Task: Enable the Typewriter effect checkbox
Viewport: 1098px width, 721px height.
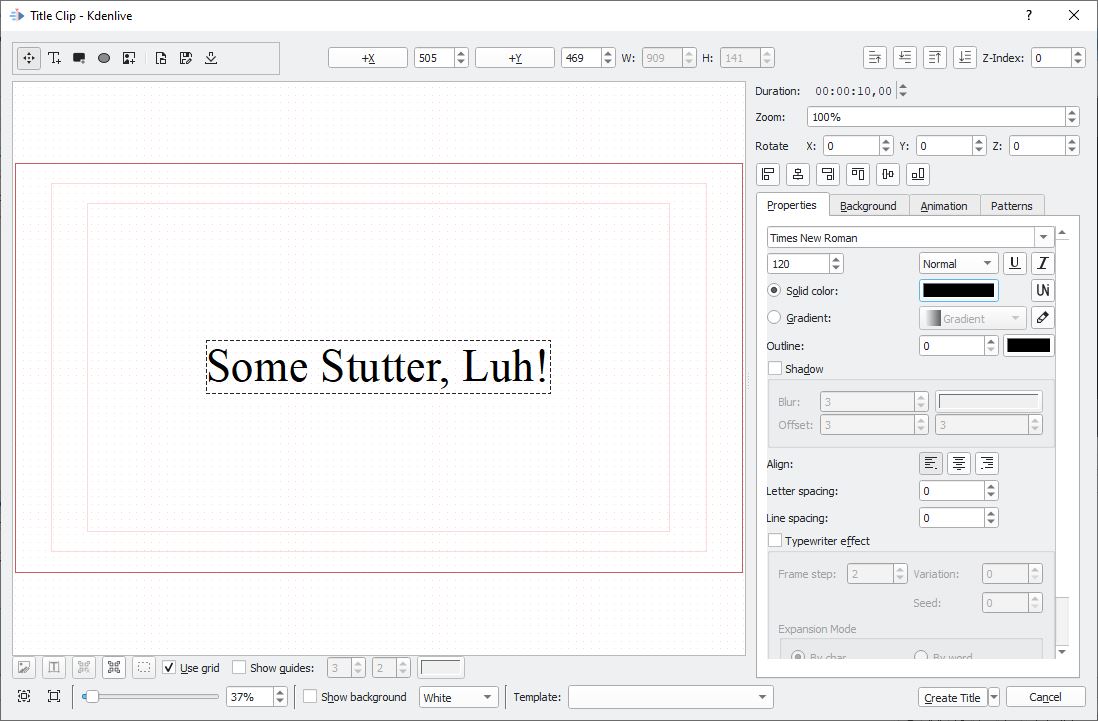Action: [774, 541]
